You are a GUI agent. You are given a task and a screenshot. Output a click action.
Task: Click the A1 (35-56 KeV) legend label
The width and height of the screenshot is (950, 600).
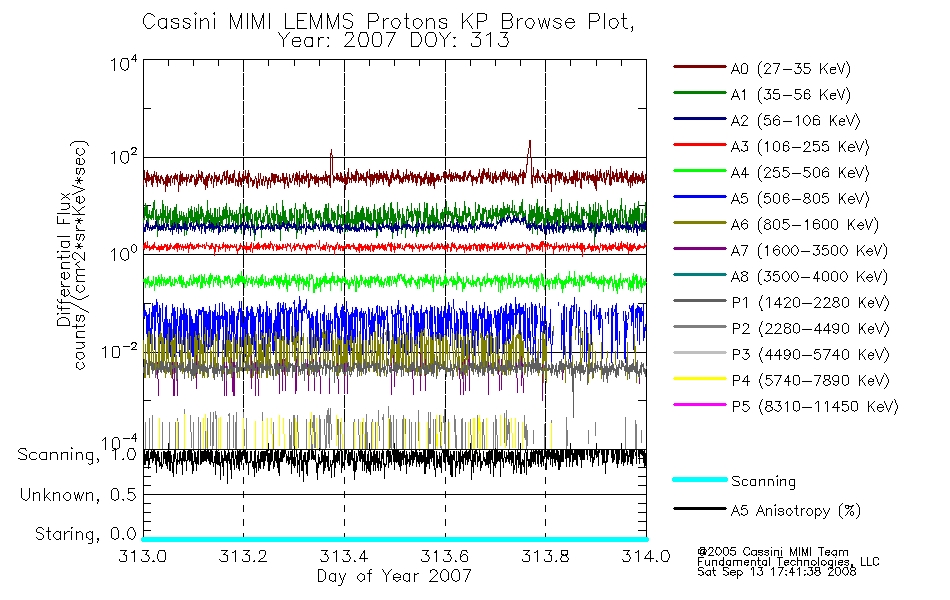click(x=791, y=95)
